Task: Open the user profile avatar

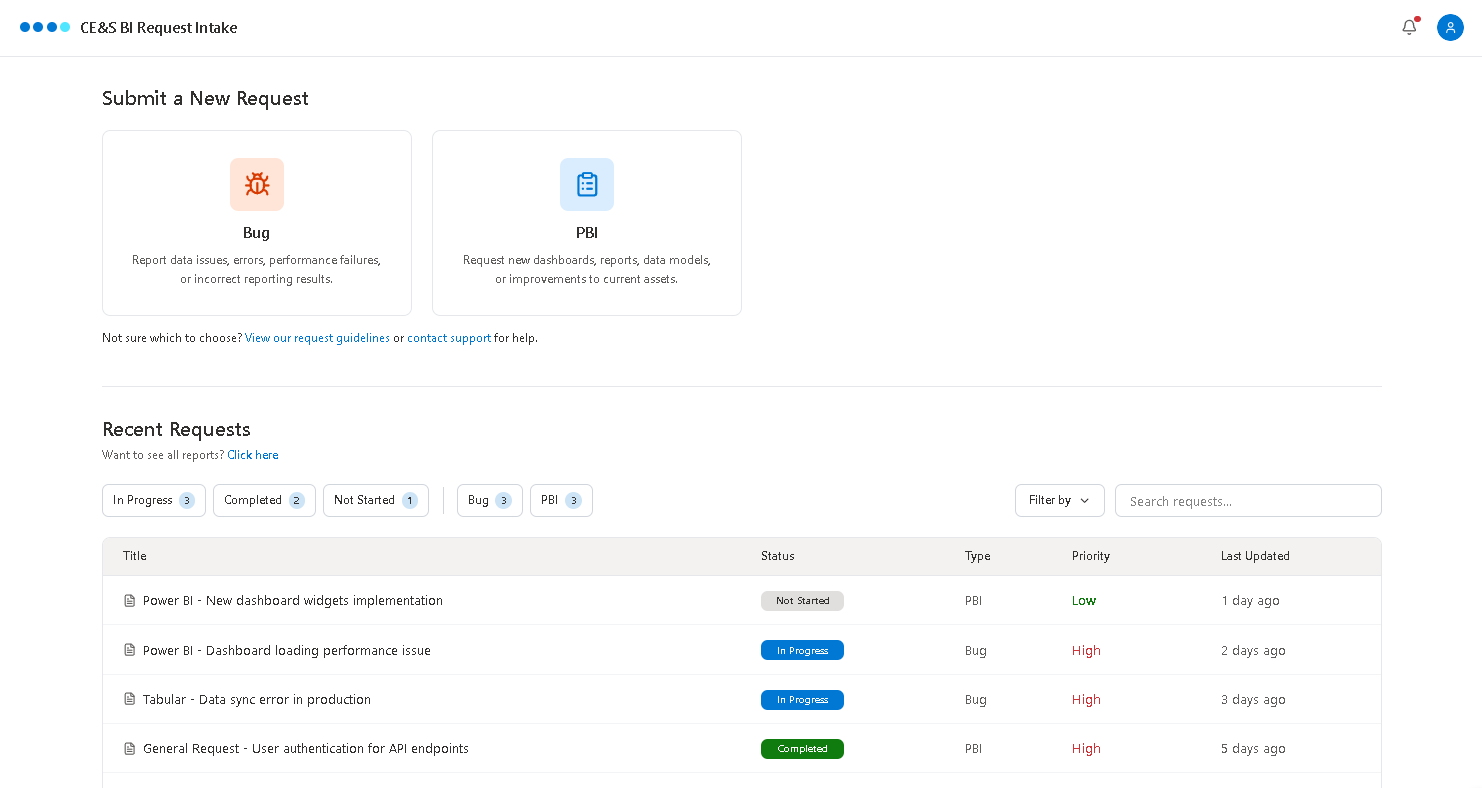Action: tap(1450, 27)
